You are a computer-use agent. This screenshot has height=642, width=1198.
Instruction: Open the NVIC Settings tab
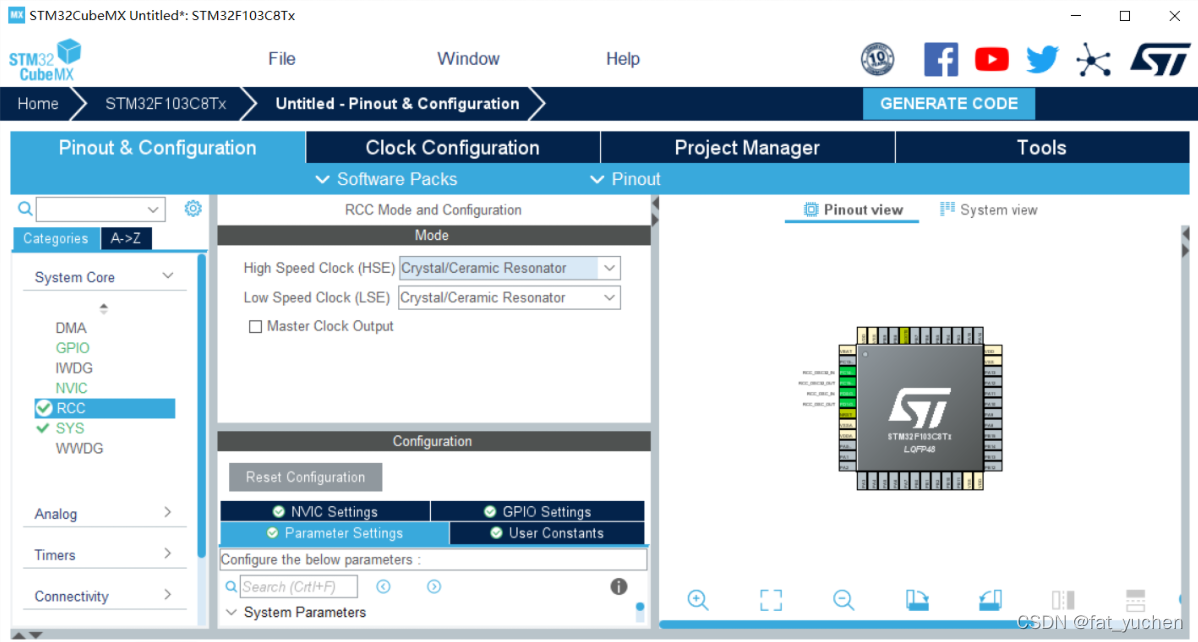pos(325,511)
